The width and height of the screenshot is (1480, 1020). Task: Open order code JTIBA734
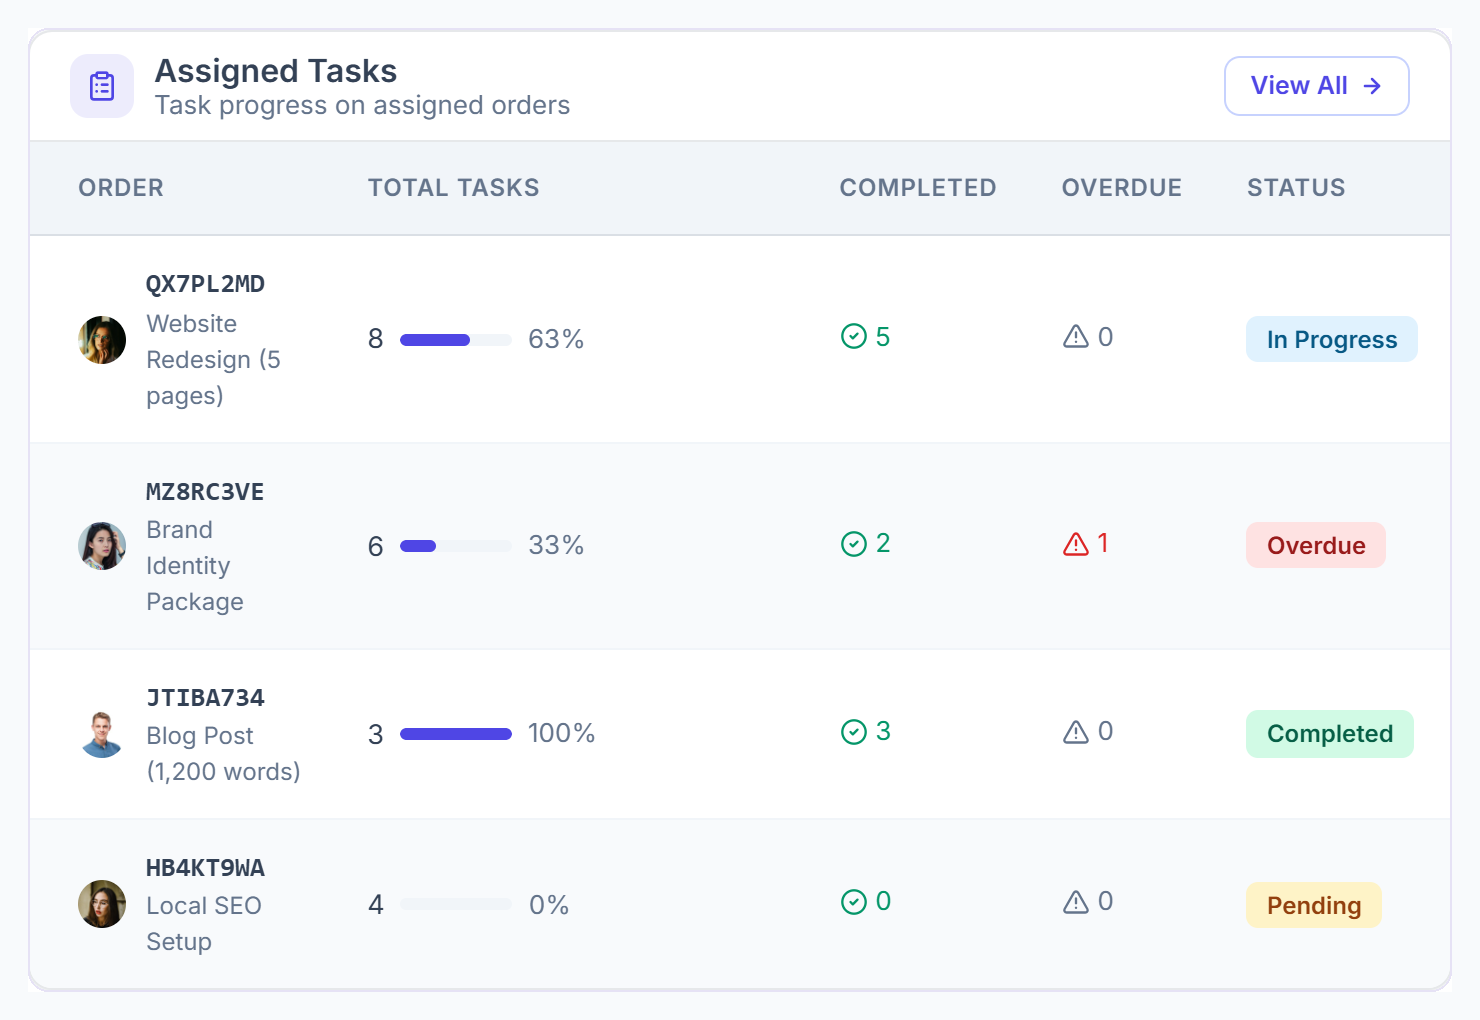tap(205, 698)
